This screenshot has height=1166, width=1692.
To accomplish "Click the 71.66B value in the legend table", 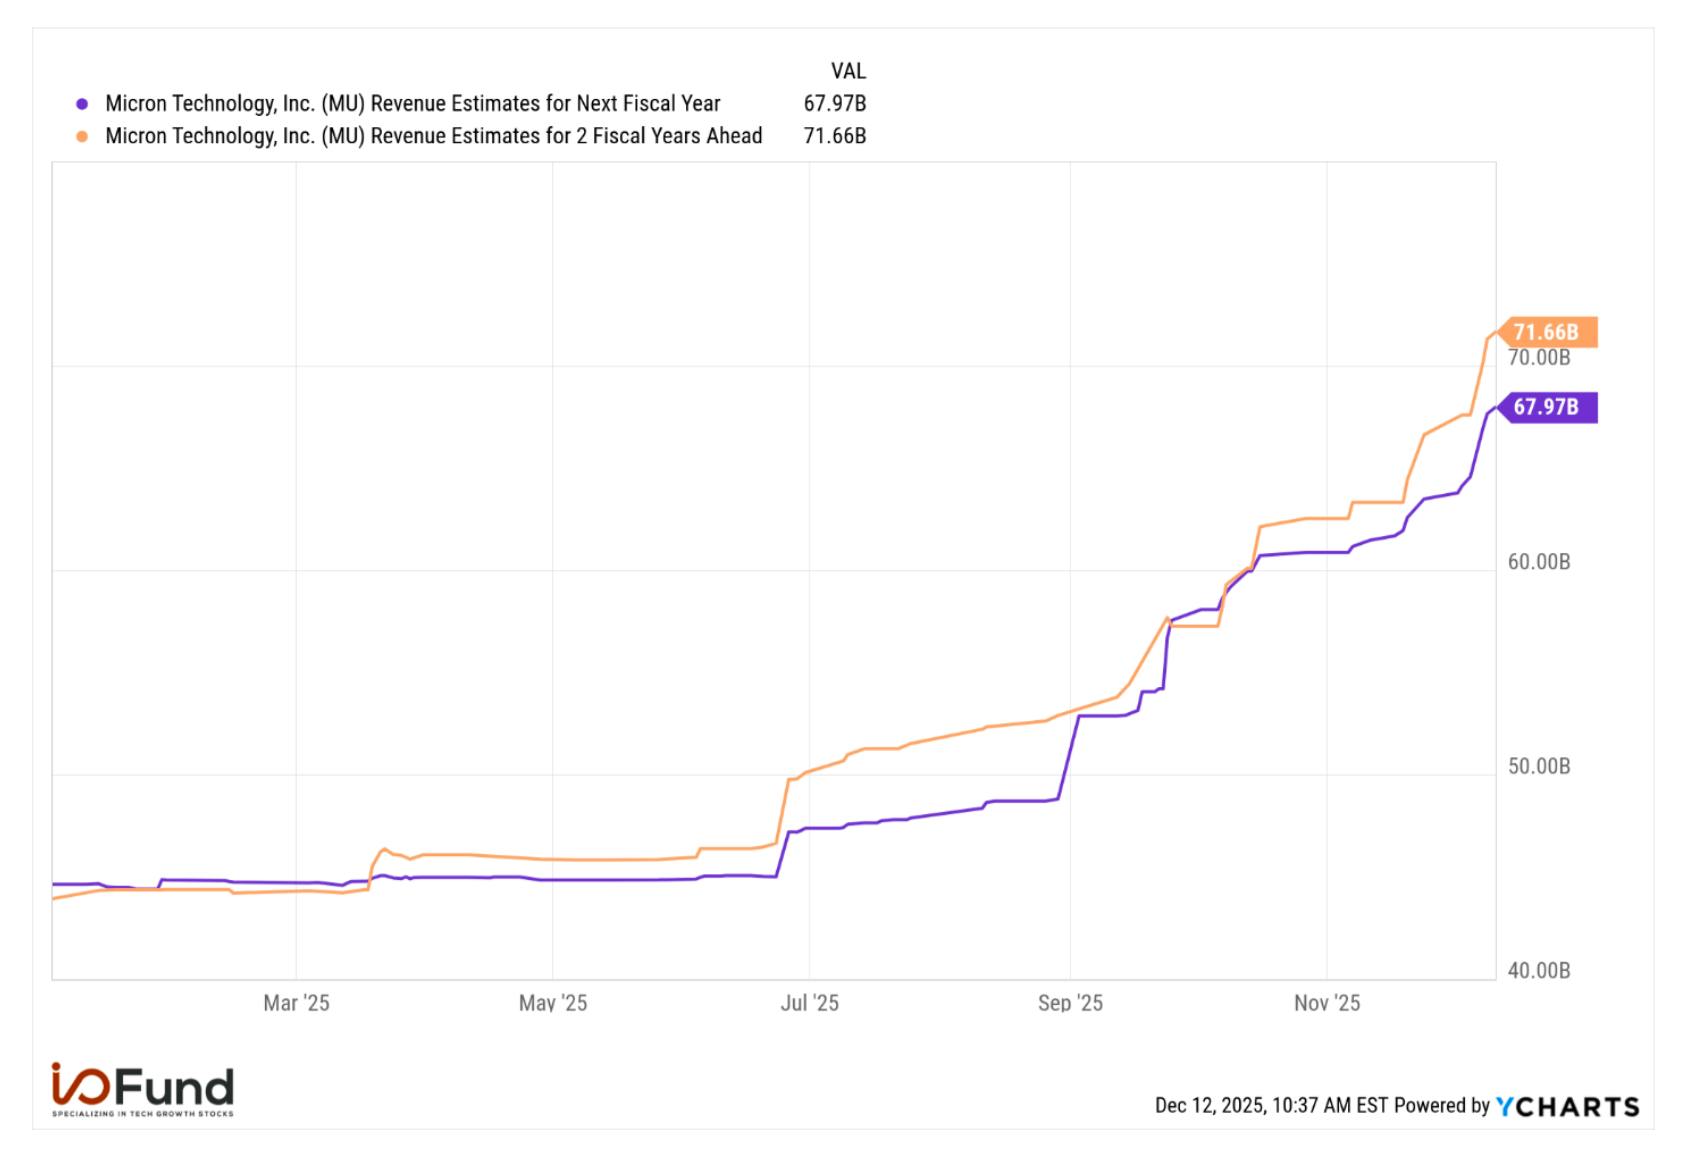I will click(x=835, y=136).
